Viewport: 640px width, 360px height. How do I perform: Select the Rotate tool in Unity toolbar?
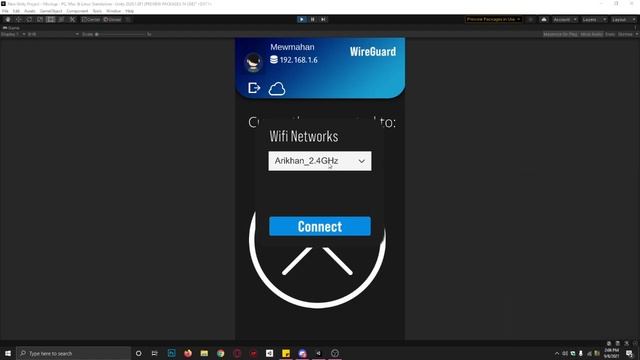coord(29,20)
